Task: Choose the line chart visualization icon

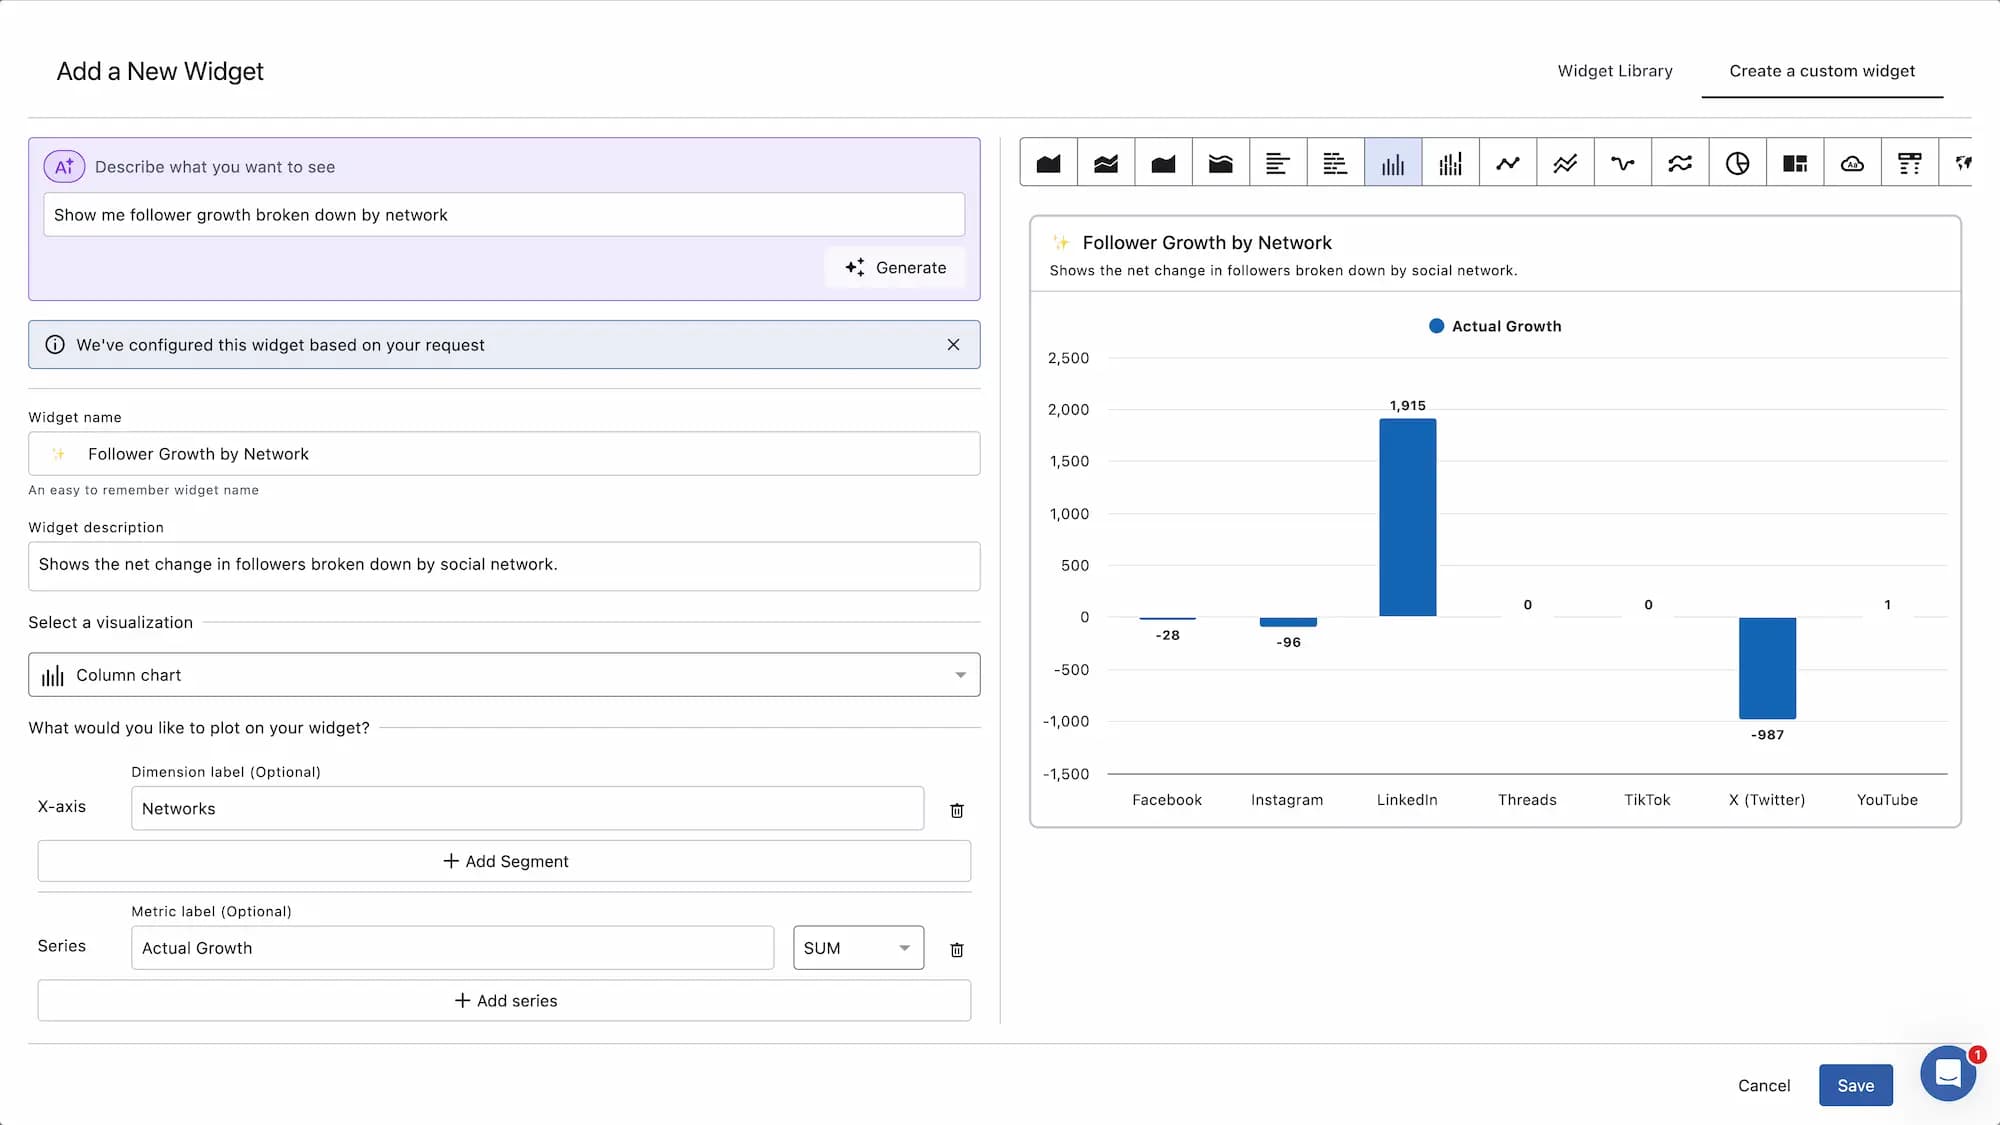Action: [1508, 162]
